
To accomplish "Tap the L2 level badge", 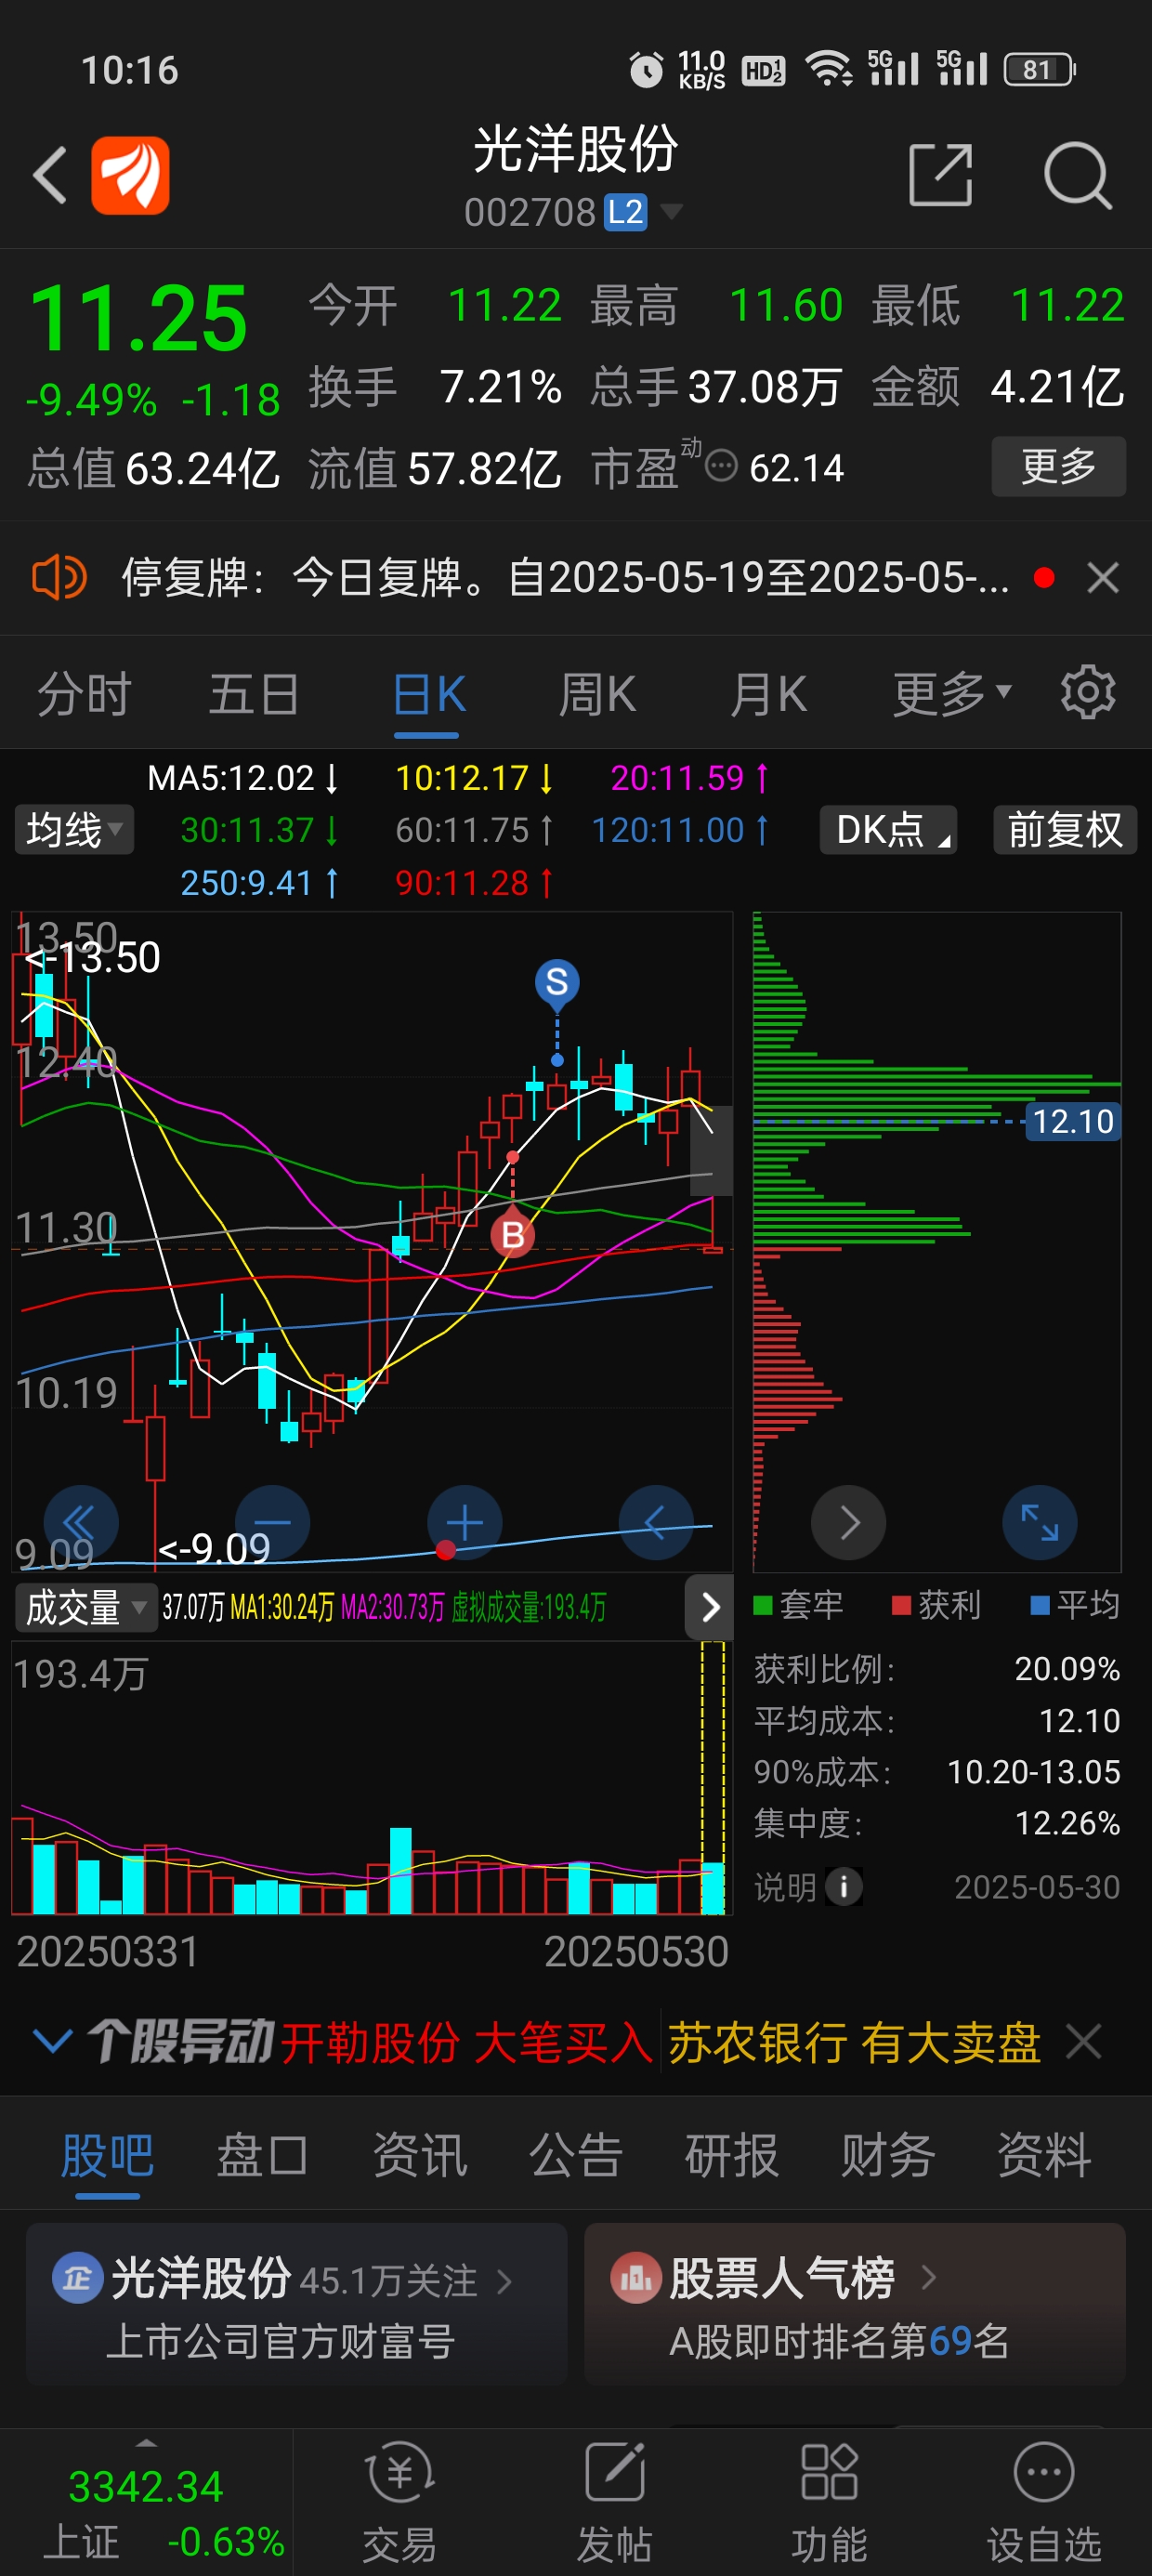I will point(626,211).
